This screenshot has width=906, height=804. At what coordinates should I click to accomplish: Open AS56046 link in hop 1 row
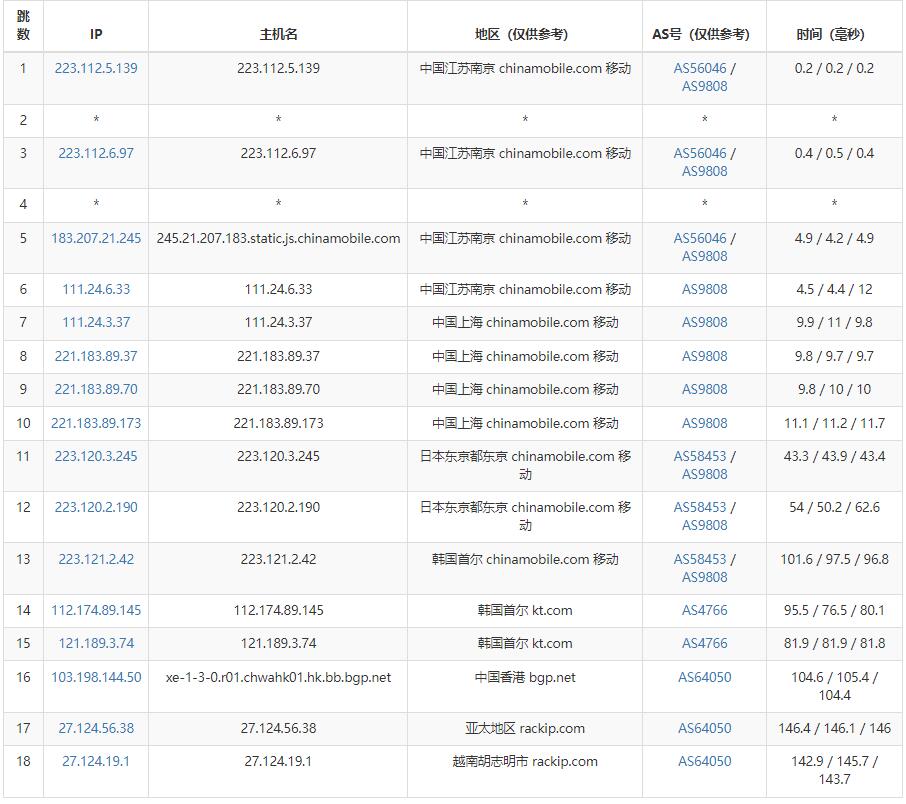pos(700,68)
